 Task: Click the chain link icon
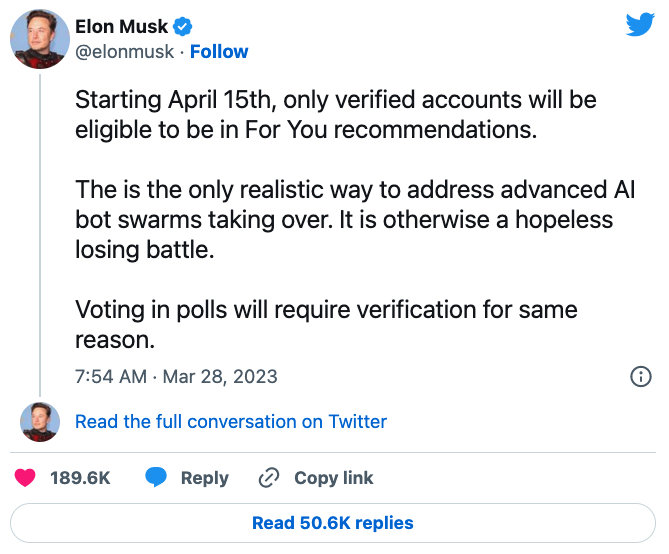click(x=269, y=477)
